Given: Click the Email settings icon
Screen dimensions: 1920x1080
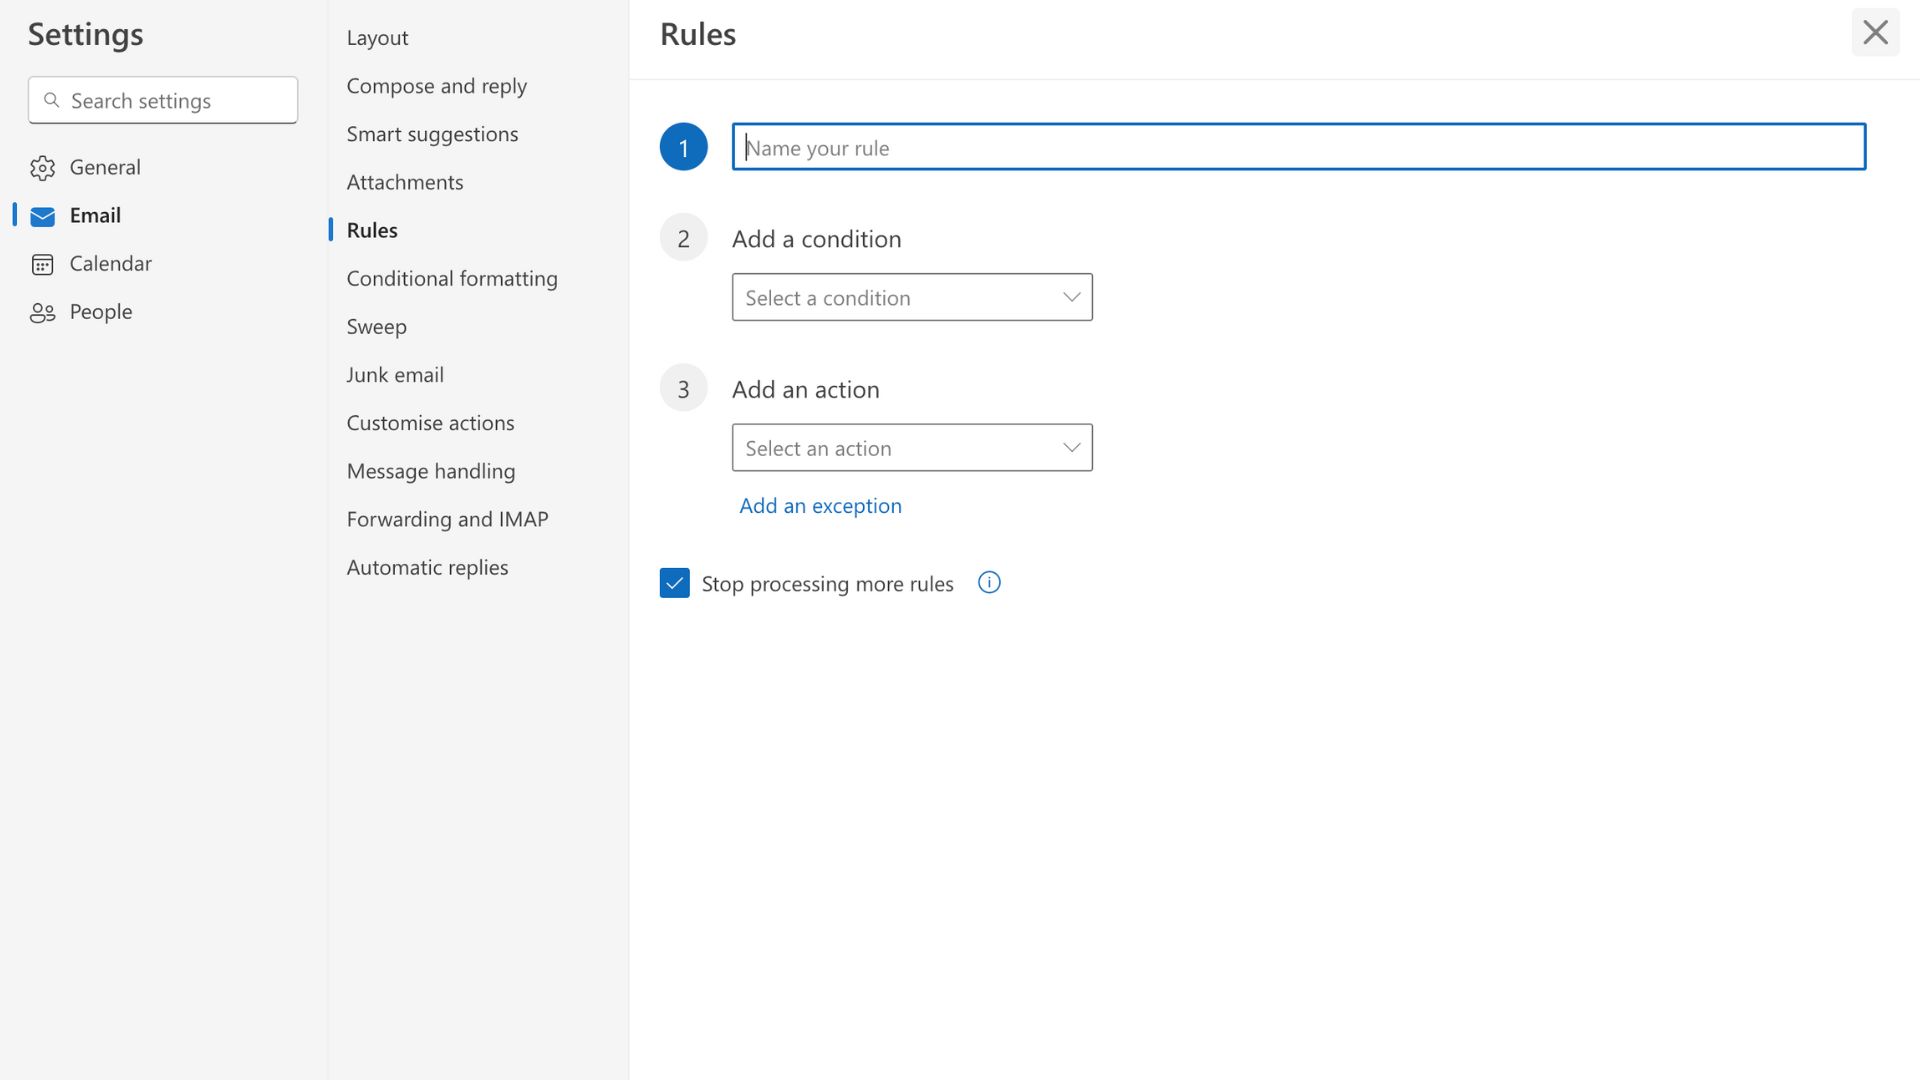Looking at the screenshot, I should tap(42, 212).
